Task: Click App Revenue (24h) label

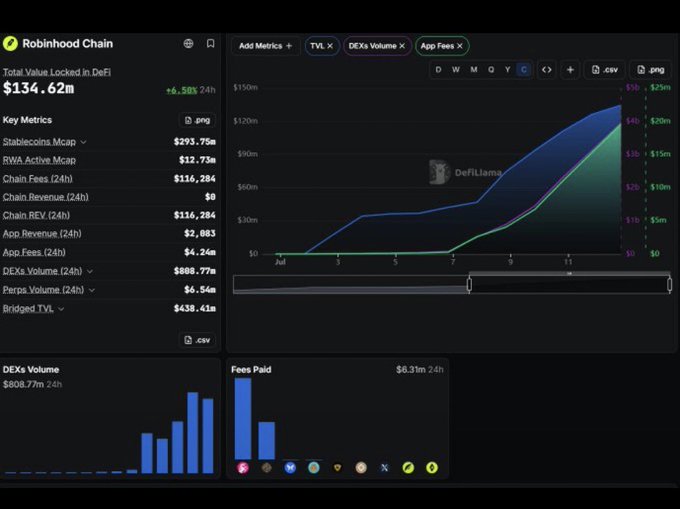Action: pyautogui.click(x=42, y=234)
